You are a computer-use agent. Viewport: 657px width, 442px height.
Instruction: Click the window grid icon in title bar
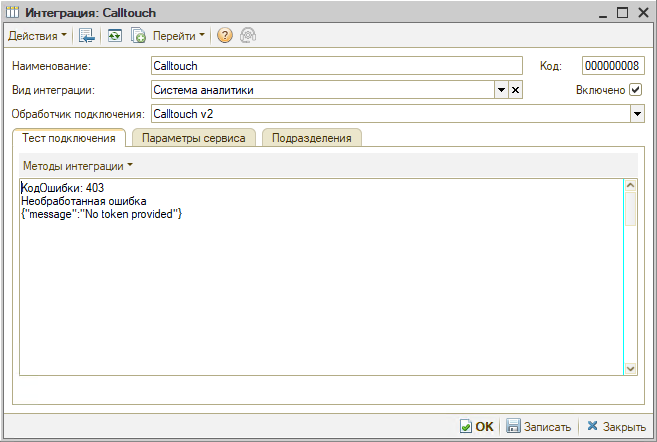point(13,13)
